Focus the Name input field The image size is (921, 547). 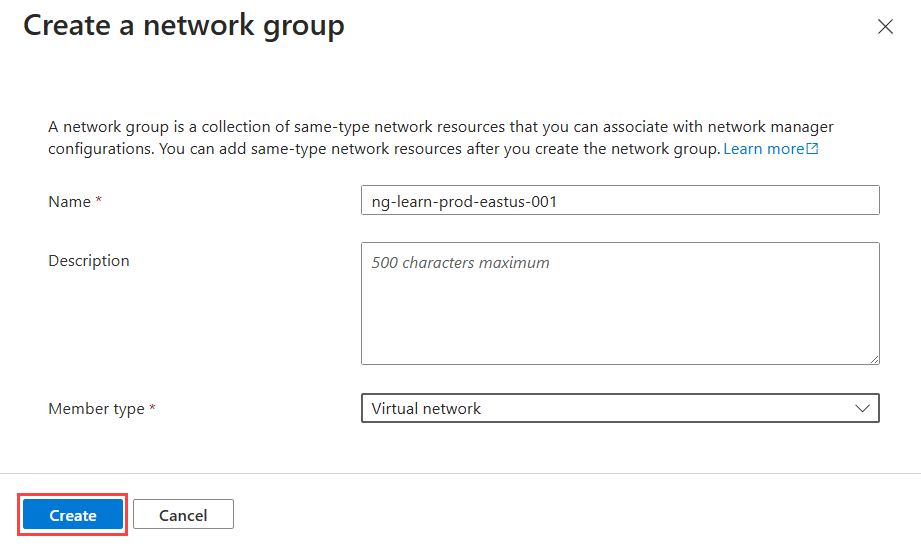(x=620, y=200)
